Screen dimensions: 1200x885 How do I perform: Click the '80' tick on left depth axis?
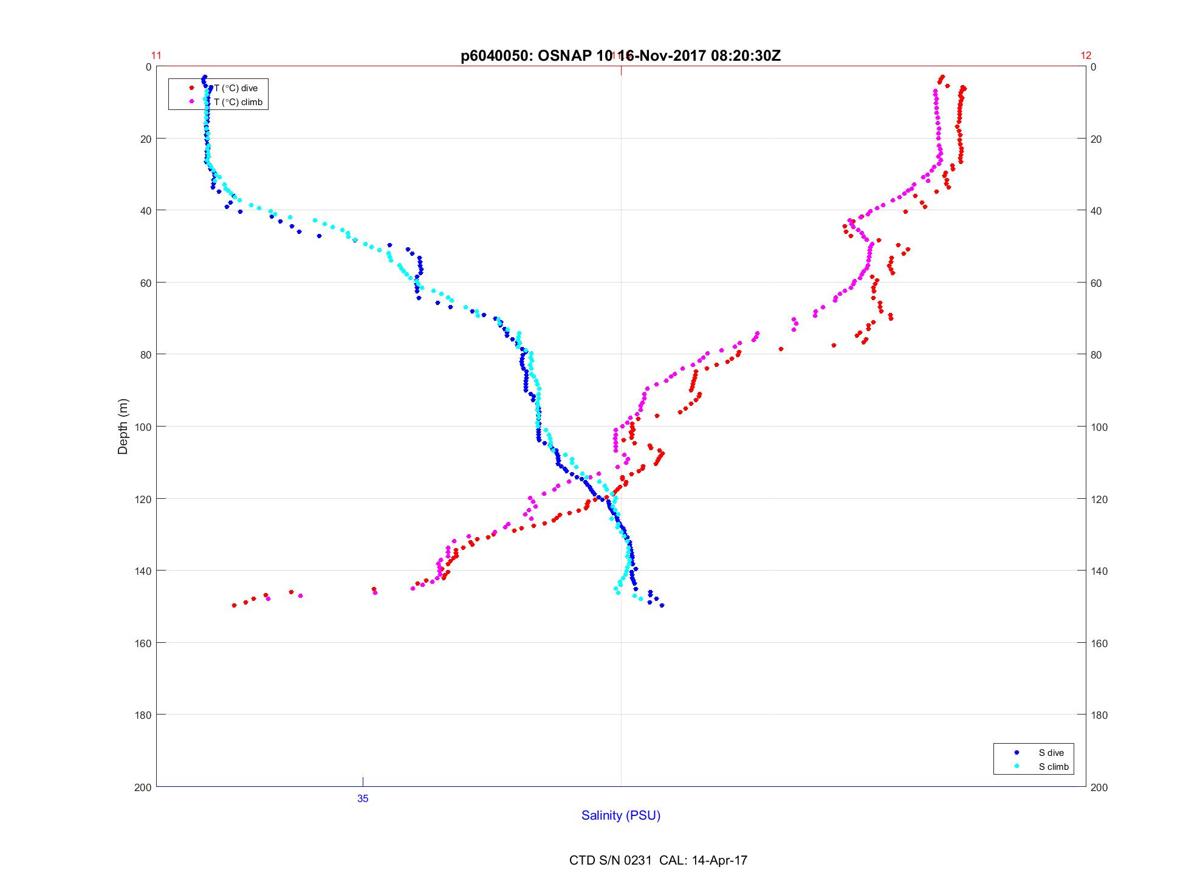point(146,355)
